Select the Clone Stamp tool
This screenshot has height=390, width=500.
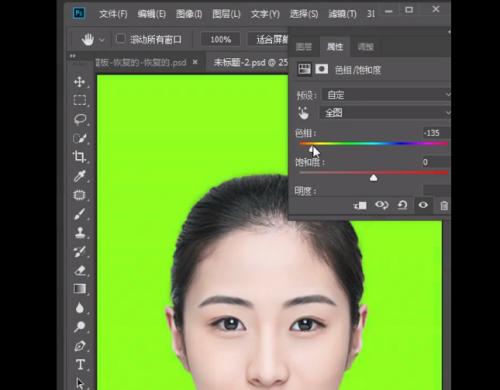pos(79,232)
